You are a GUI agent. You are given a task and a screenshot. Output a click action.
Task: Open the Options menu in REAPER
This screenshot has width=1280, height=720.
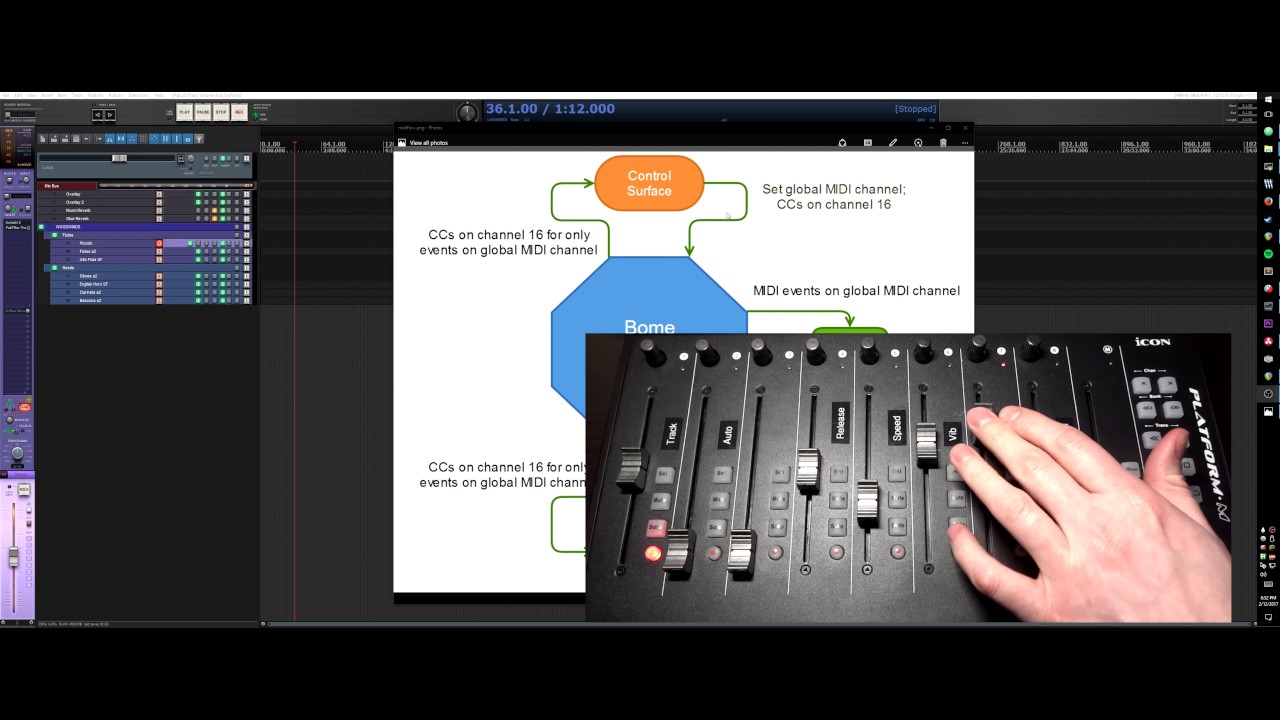[95, 95]
